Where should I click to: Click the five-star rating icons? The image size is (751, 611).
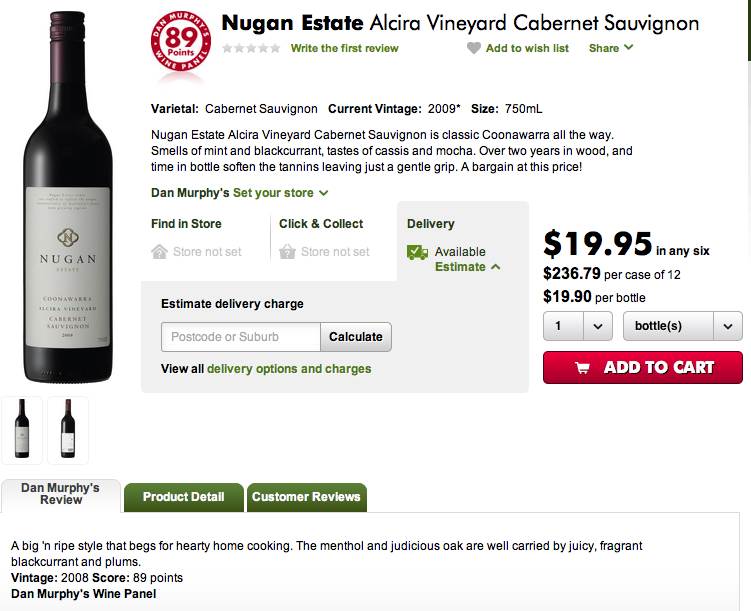pyautogui.click(x=251, y=48)
